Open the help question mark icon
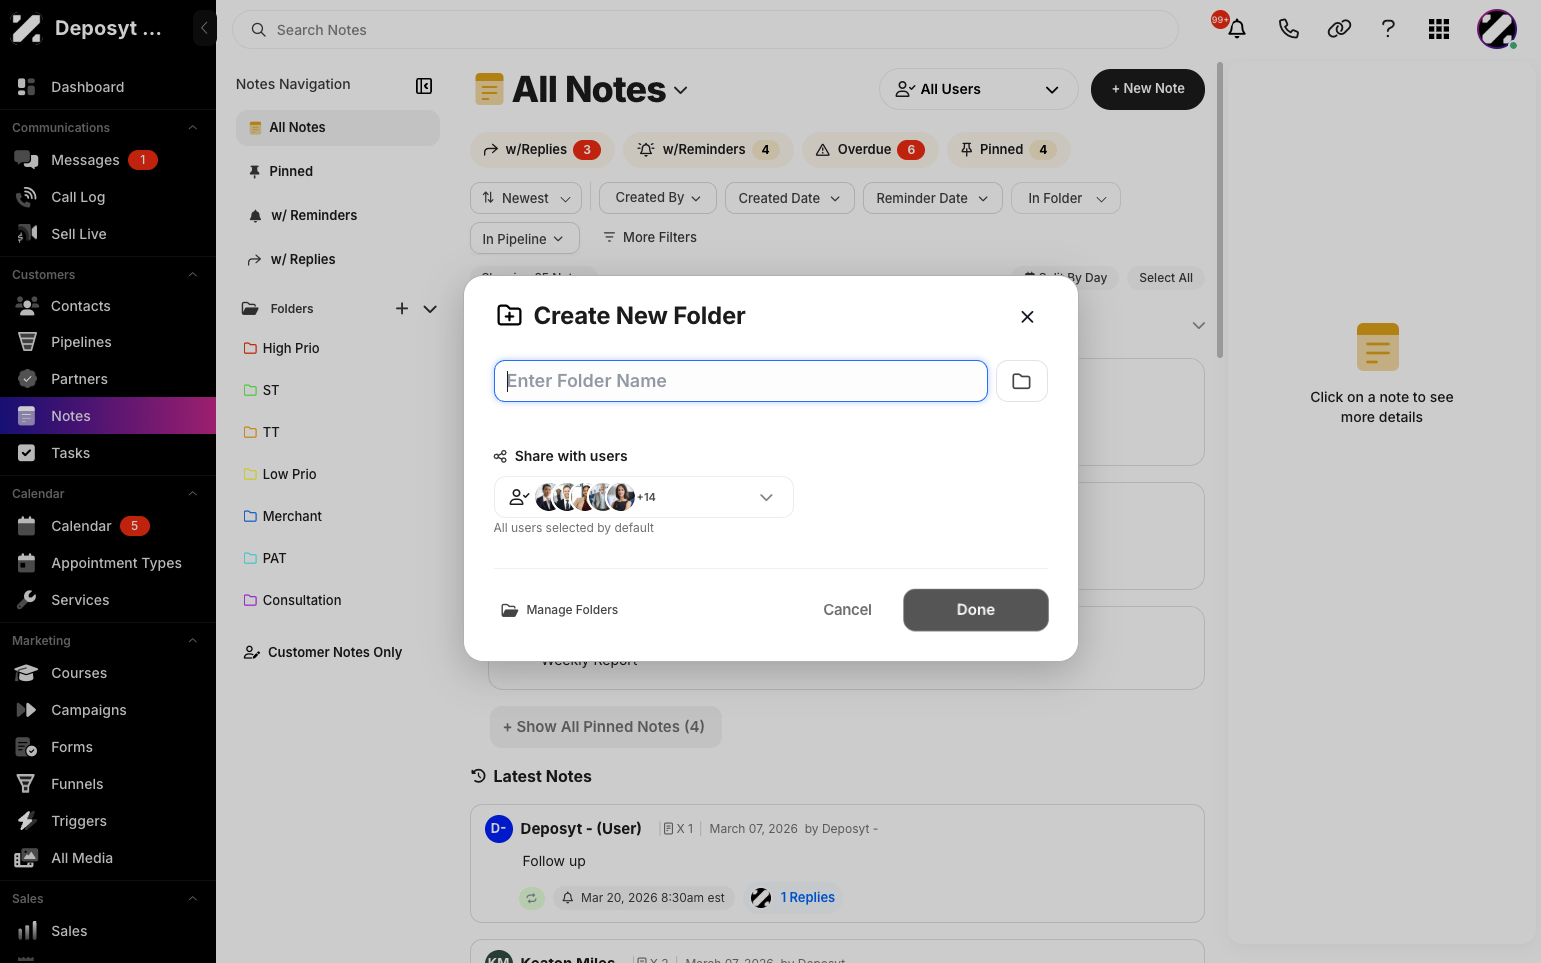This screenshot has width=1541, height=963. pos(1388,29)
